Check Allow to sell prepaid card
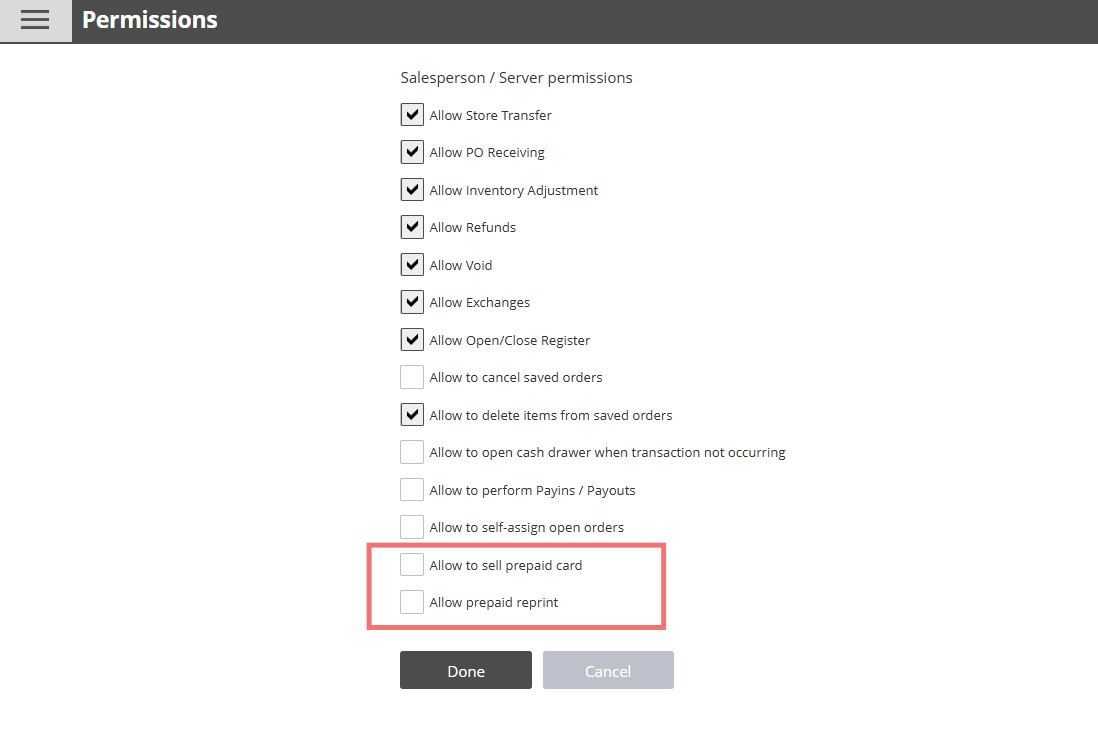Viewport: 1098px width, 732px height. 412,565
